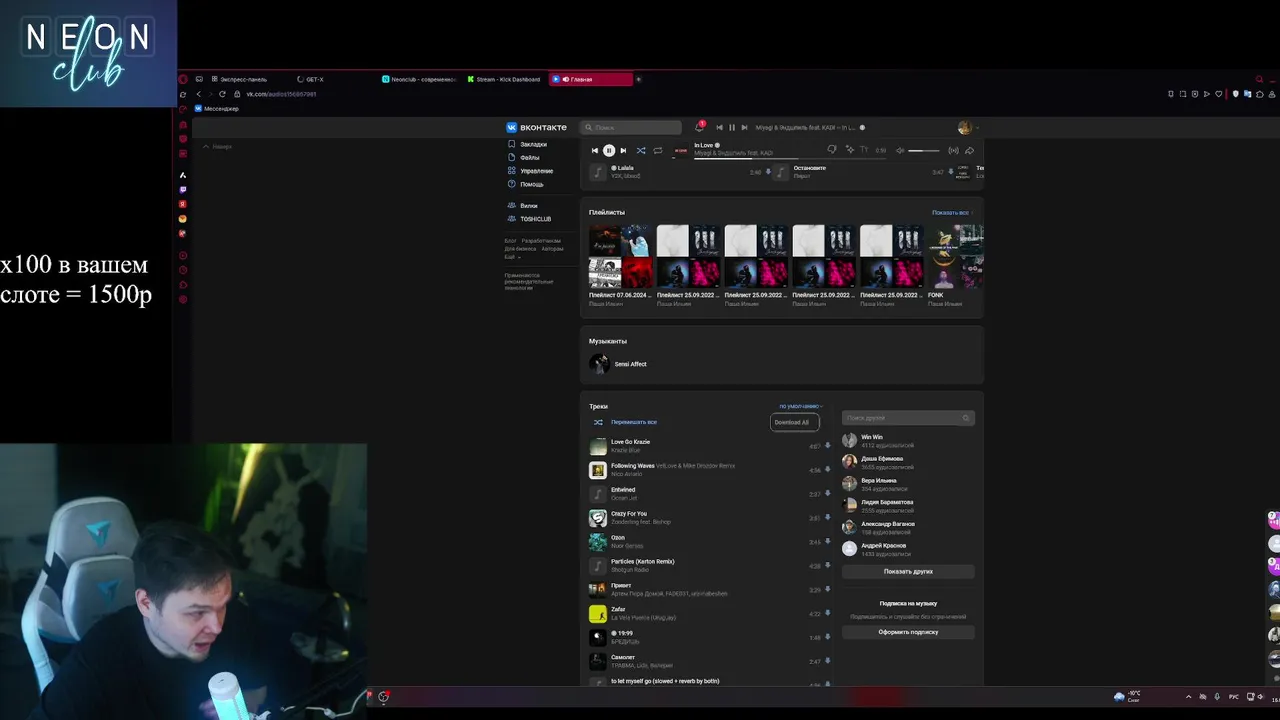Download the Following Waves track
Viewport: 1280px width, 720px height.
point(828,470)
